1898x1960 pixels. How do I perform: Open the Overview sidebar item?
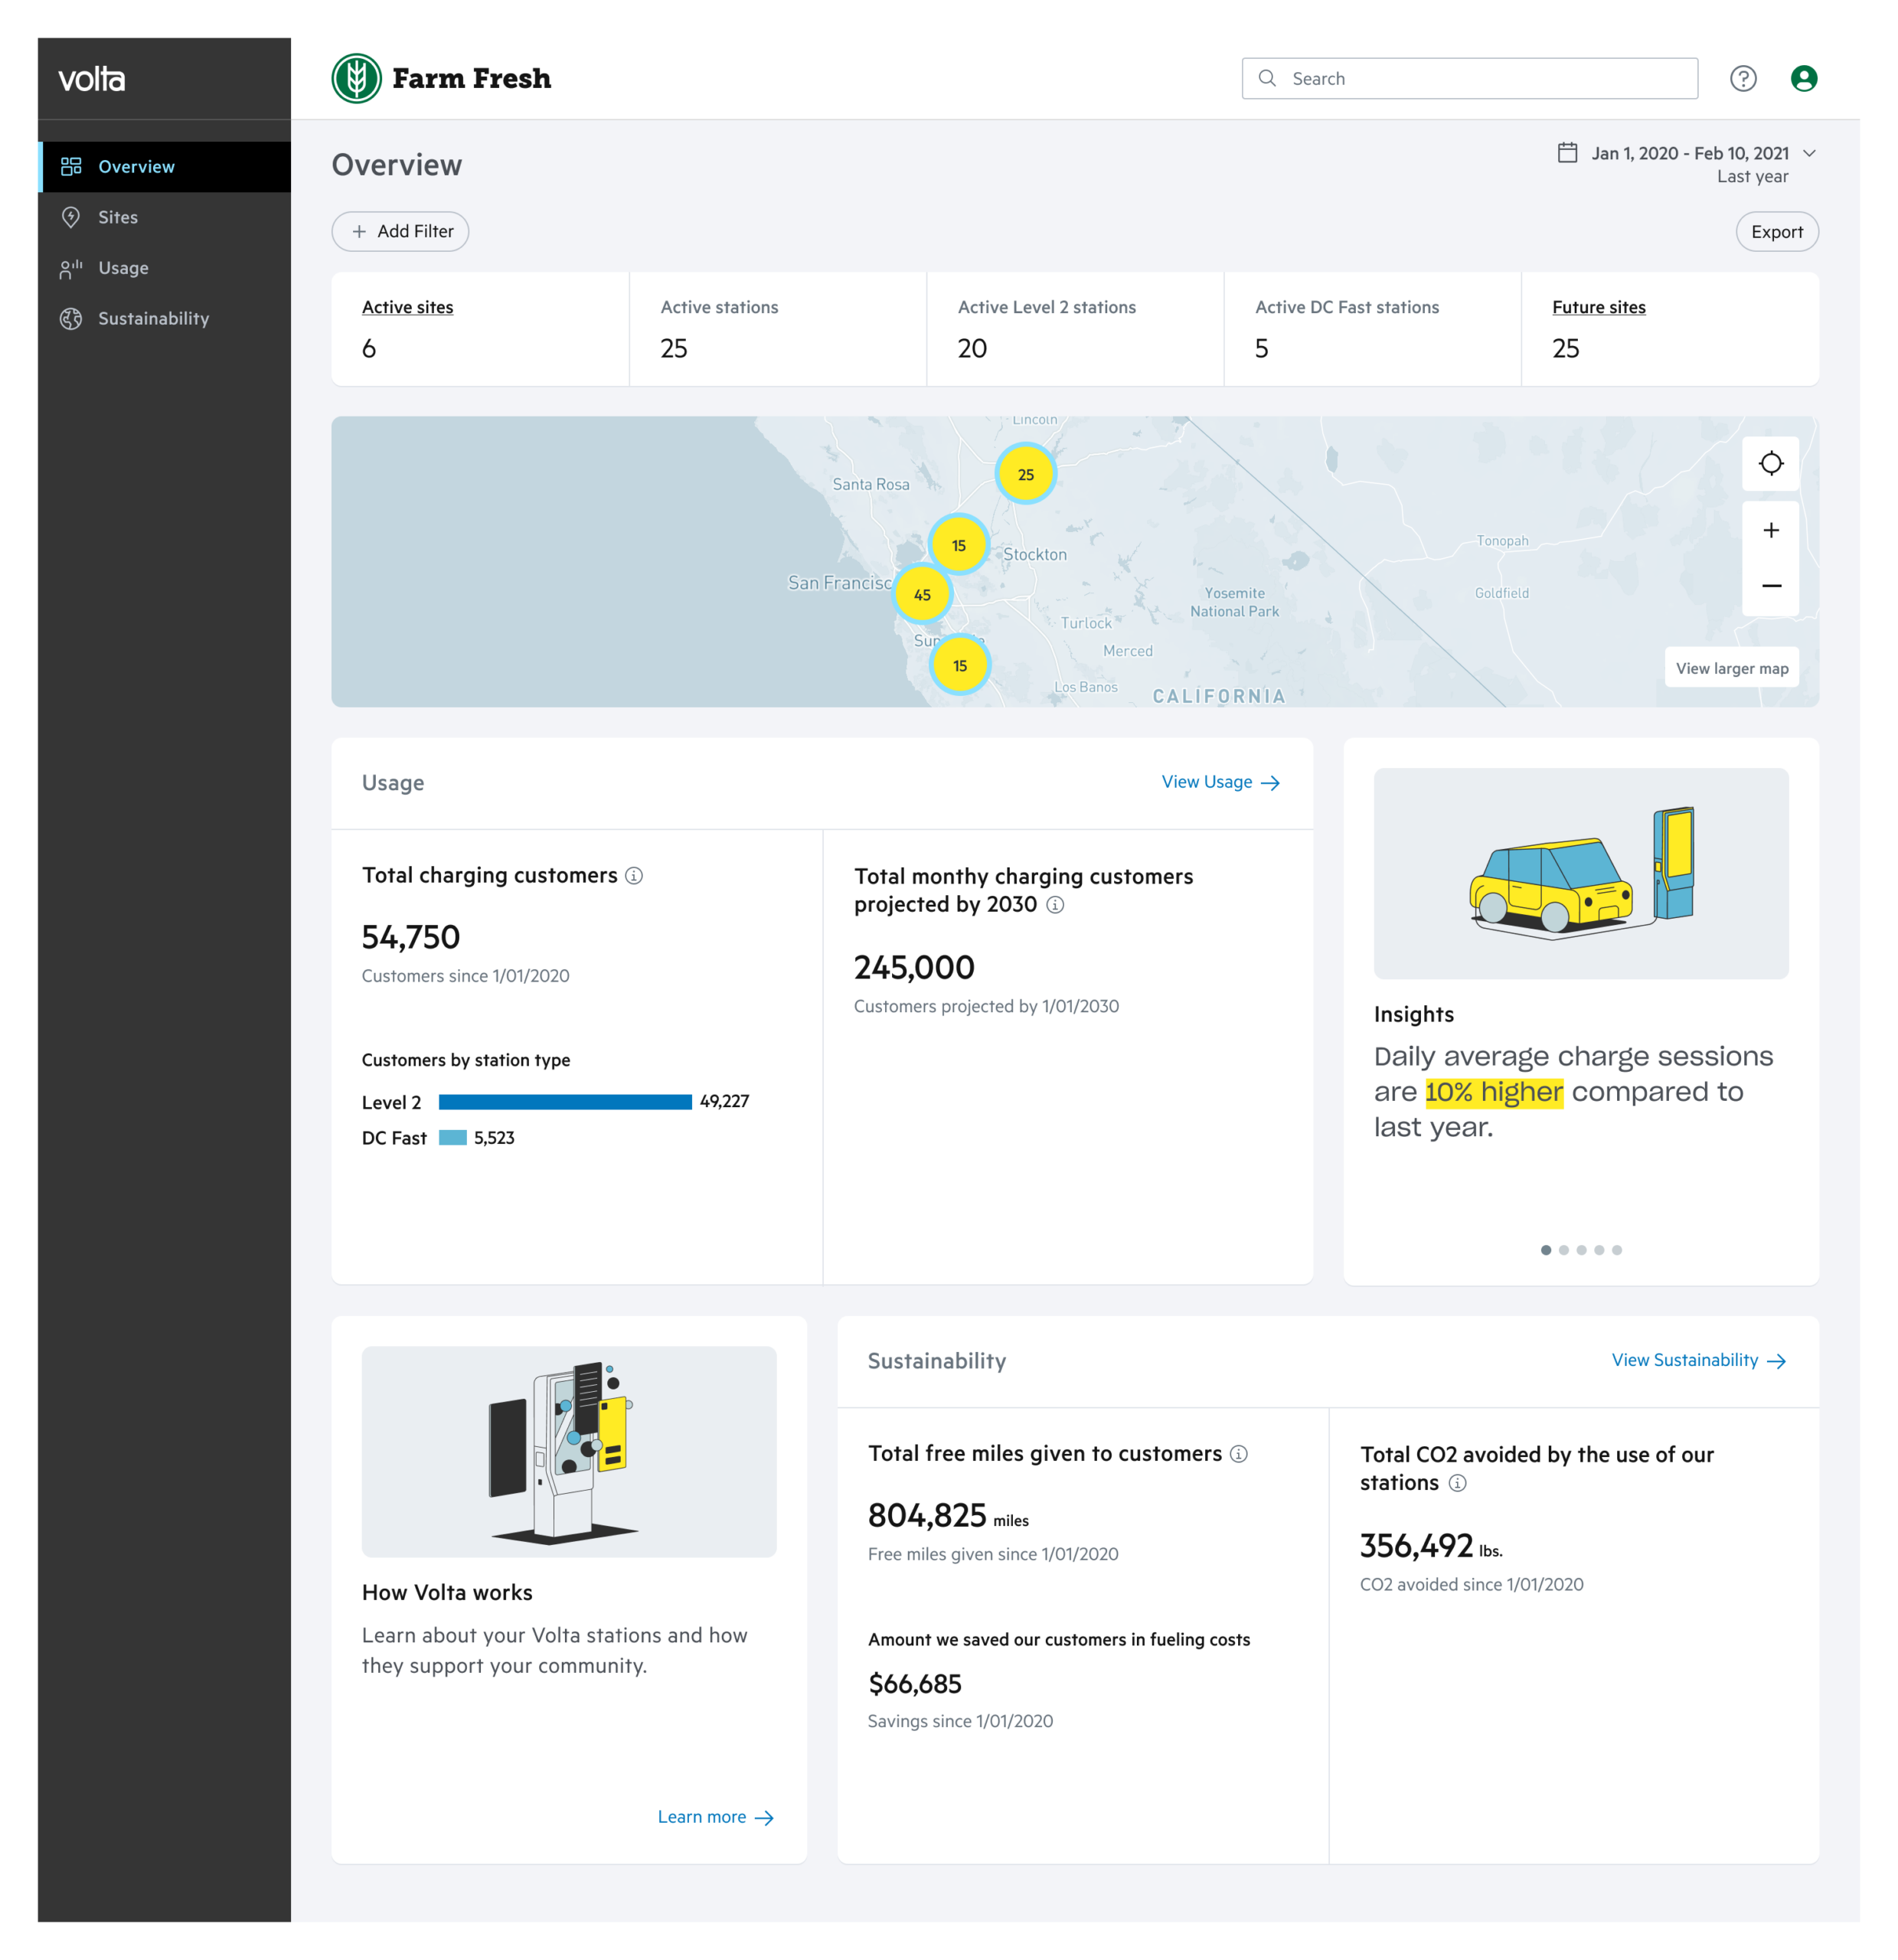pos(165,166)
